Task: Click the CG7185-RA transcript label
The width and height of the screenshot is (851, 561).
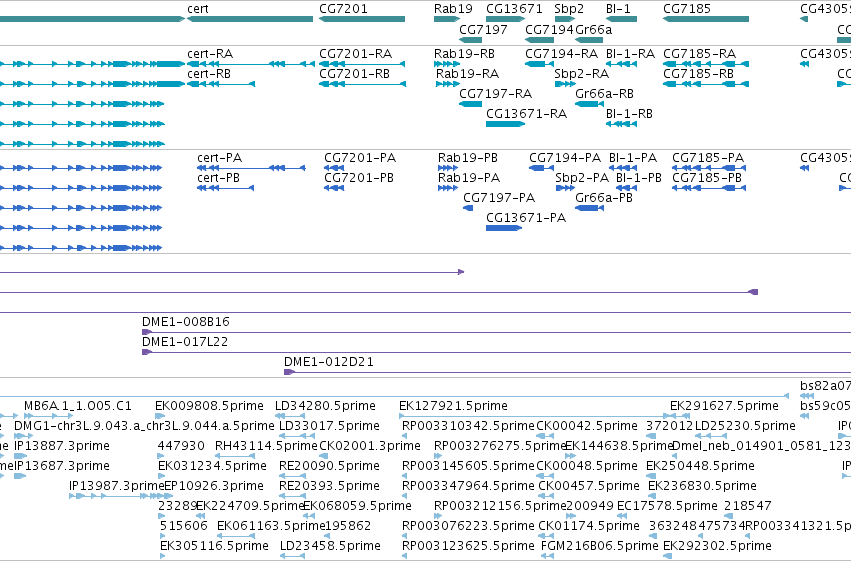Action: [700, 54]
